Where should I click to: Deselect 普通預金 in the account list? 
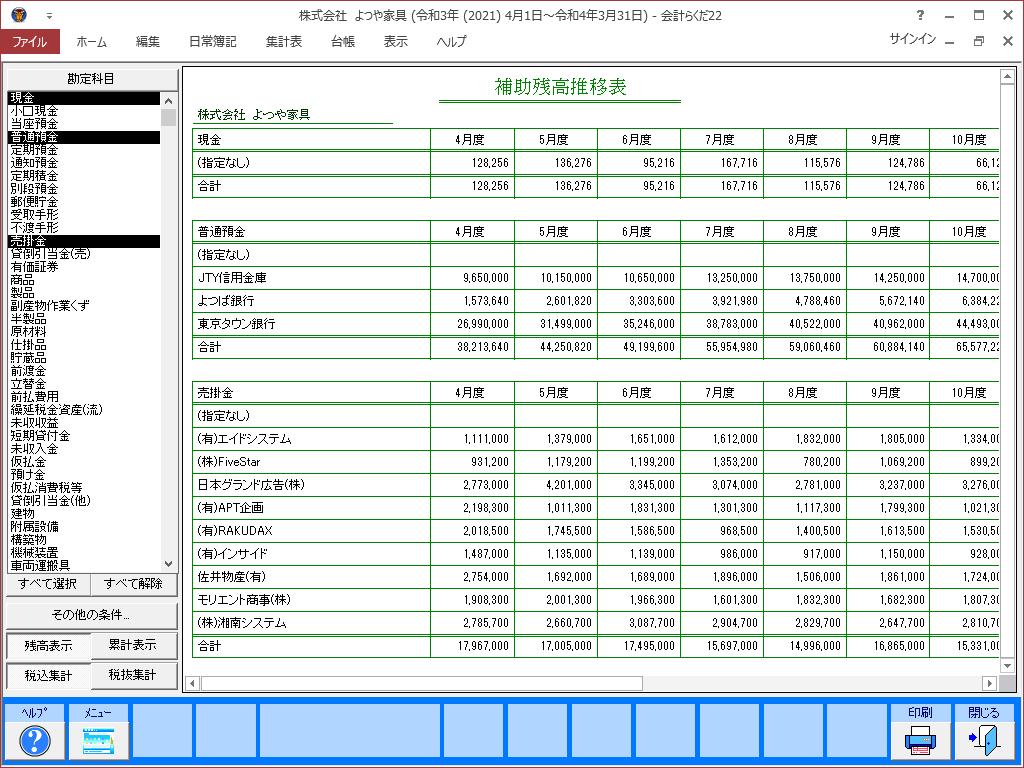84,137
